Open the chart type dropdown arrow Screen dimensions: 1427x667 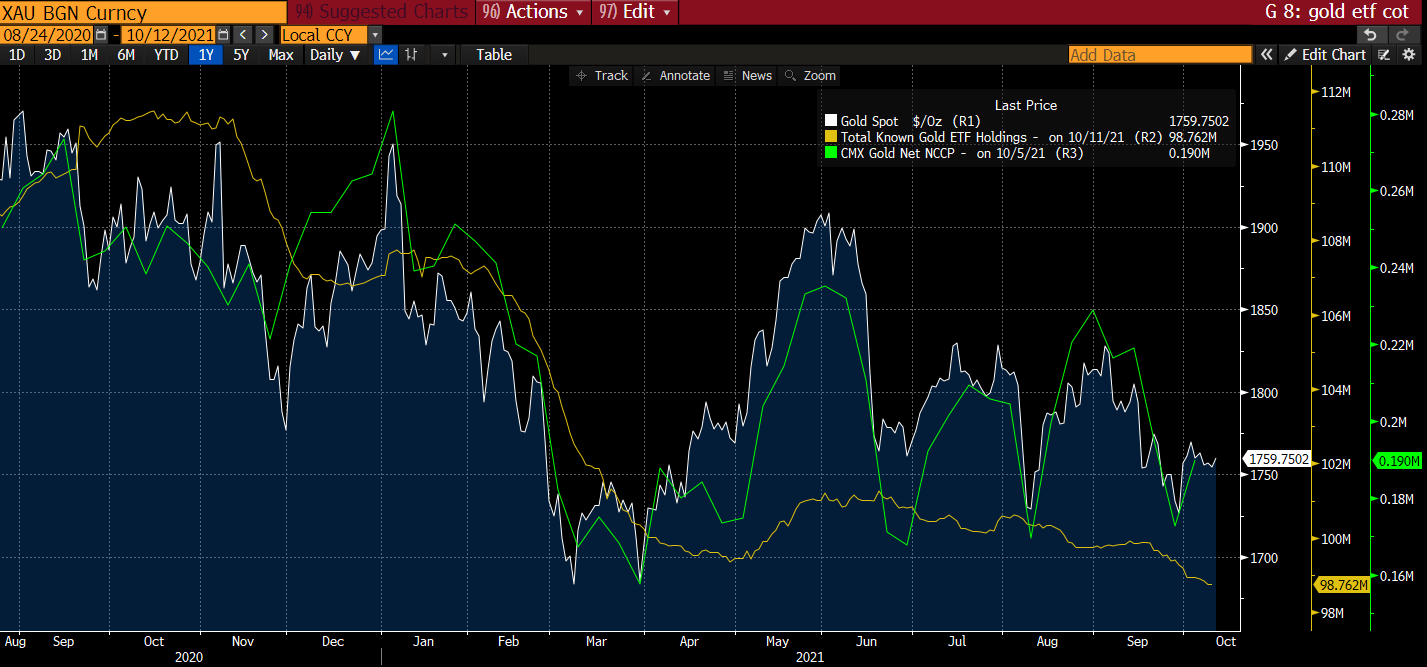pos(443,55)
